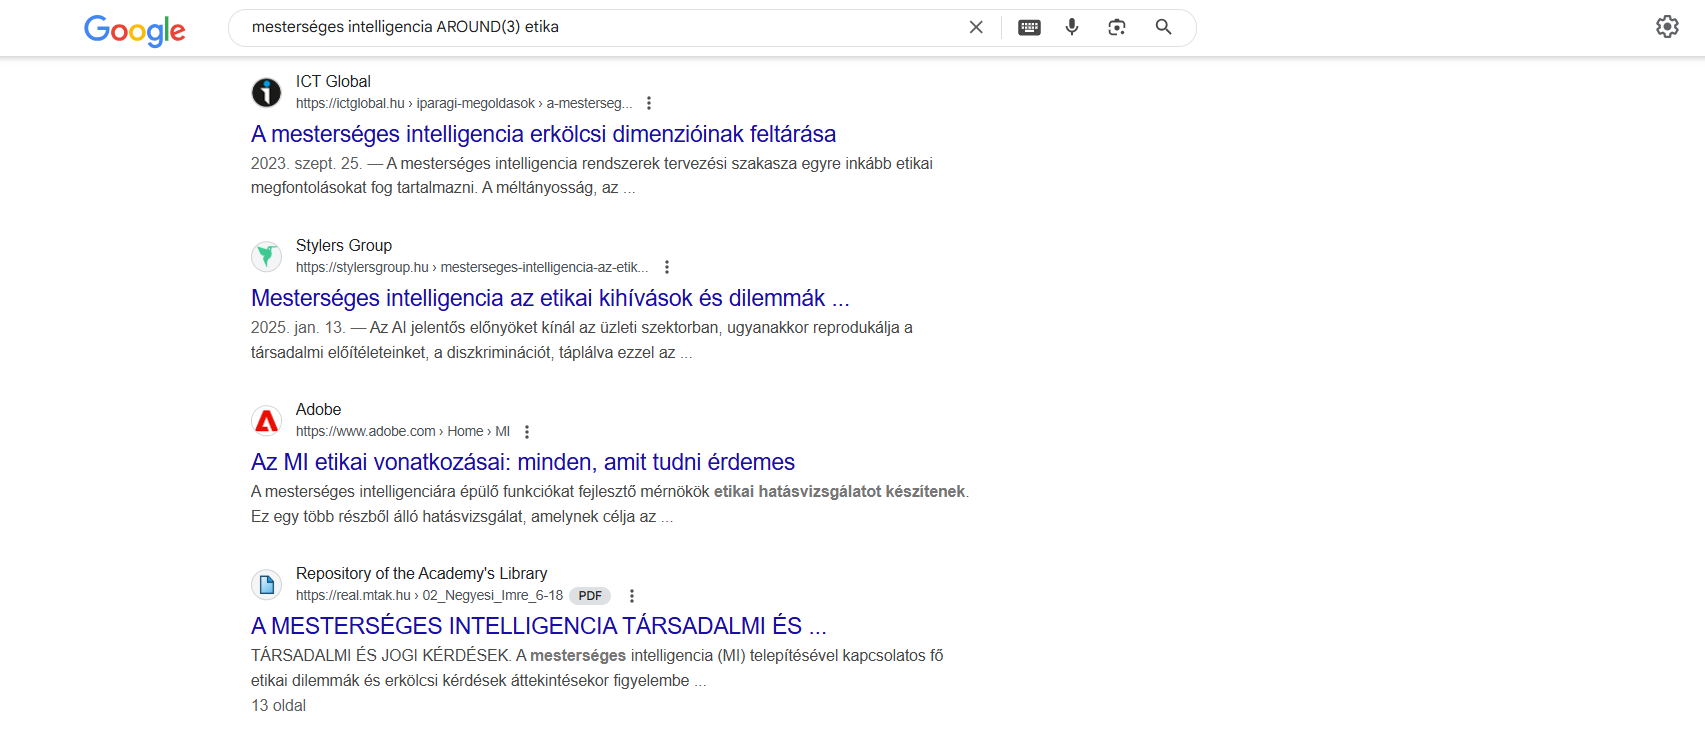Open 'Az MI etikai vonatkozásai' result
1705x744 pixels.
[x=523, y=462]
